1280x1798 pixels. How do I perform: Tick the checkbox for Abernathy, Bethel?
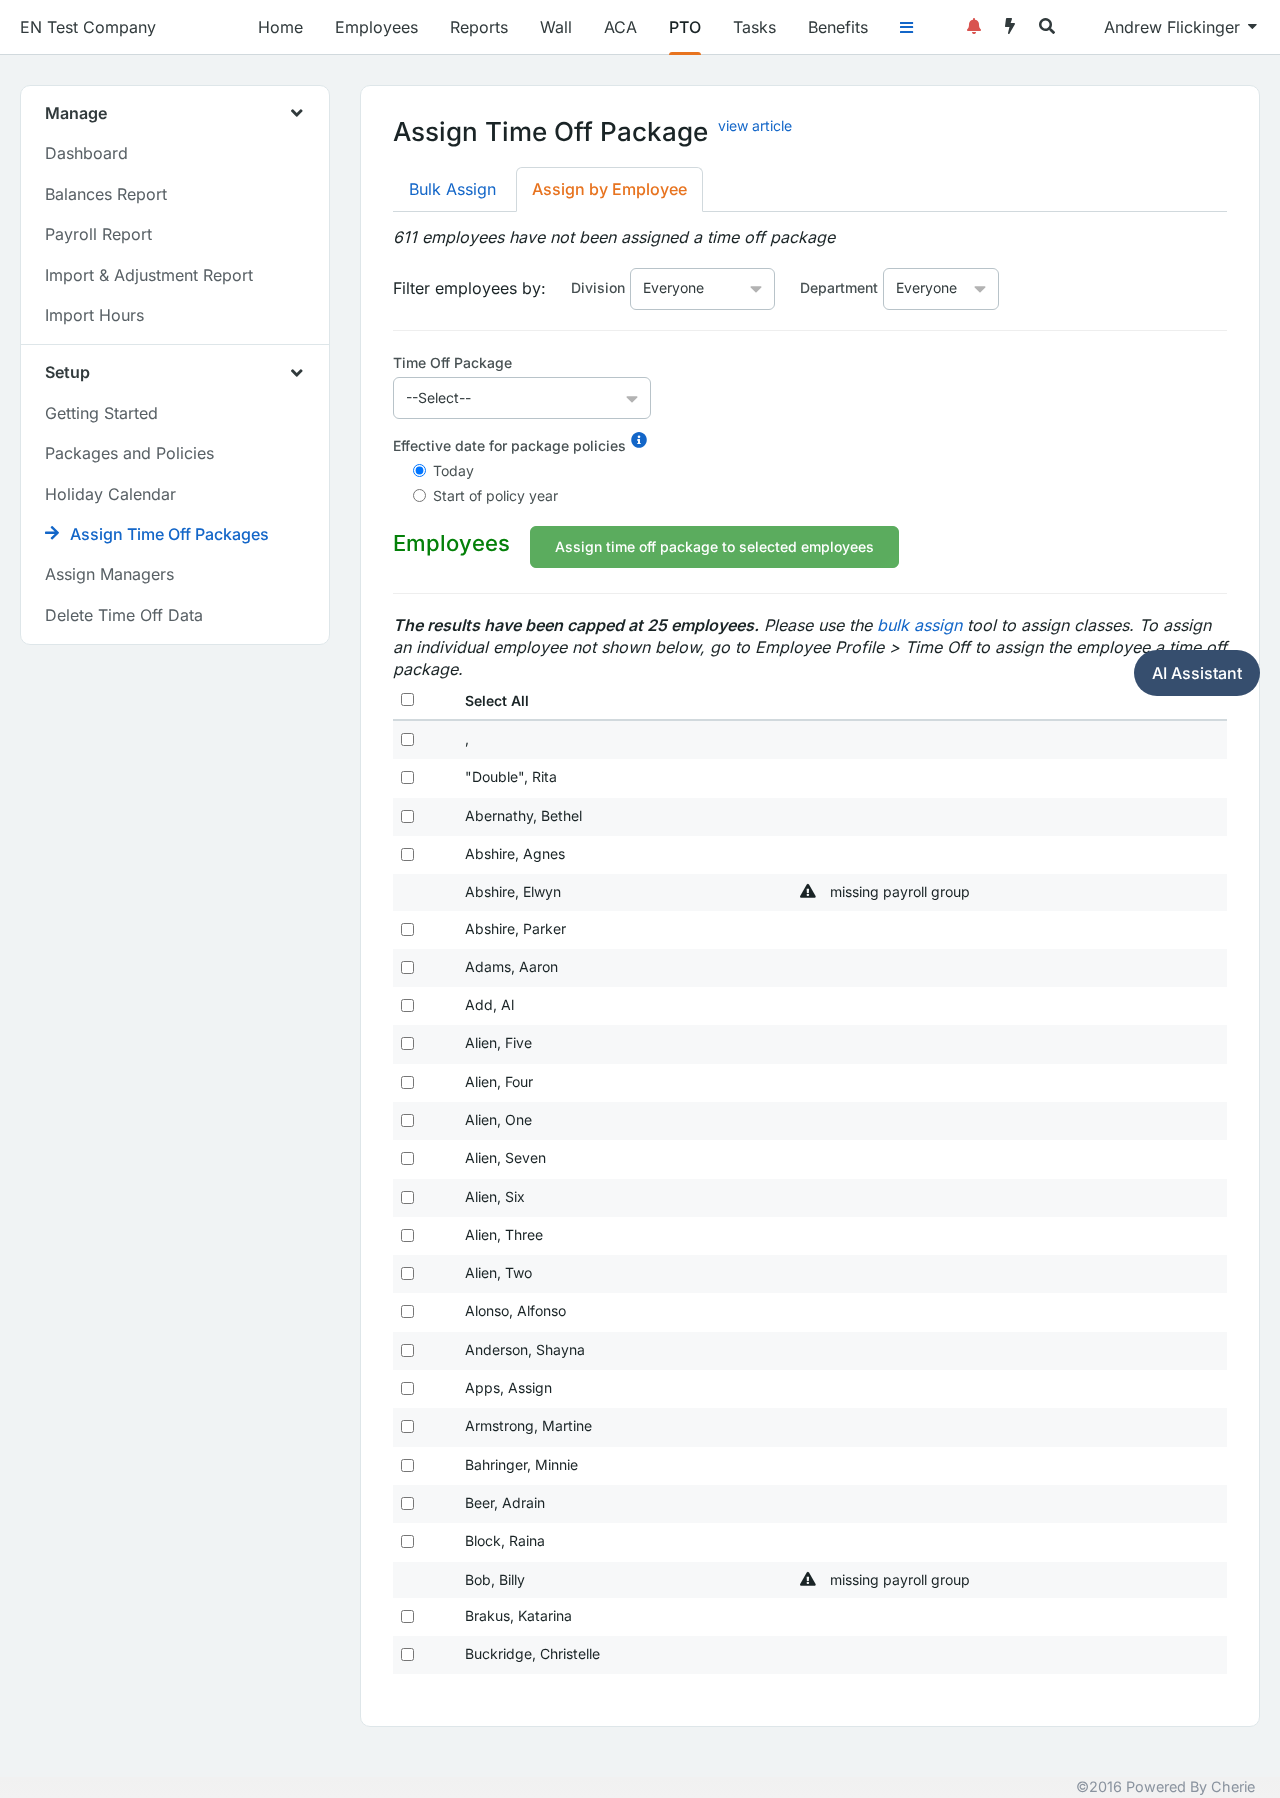(407, 816)
